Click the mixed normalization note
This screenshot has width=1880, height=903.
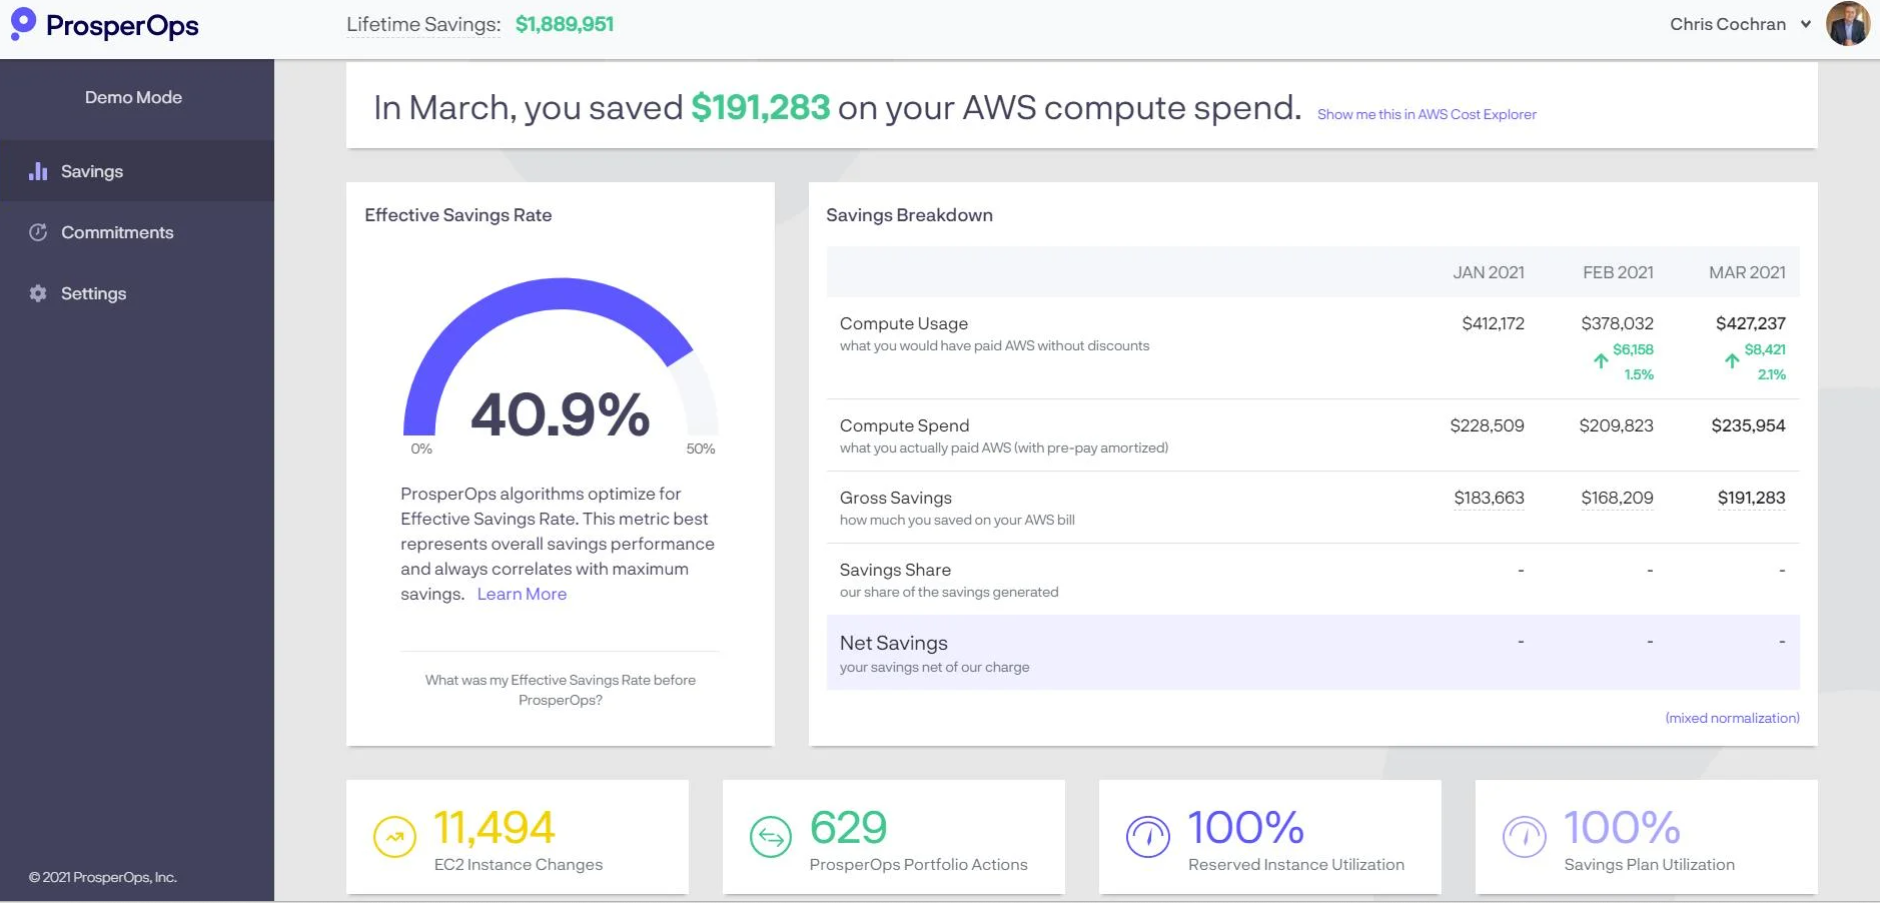coord(1732,718)
